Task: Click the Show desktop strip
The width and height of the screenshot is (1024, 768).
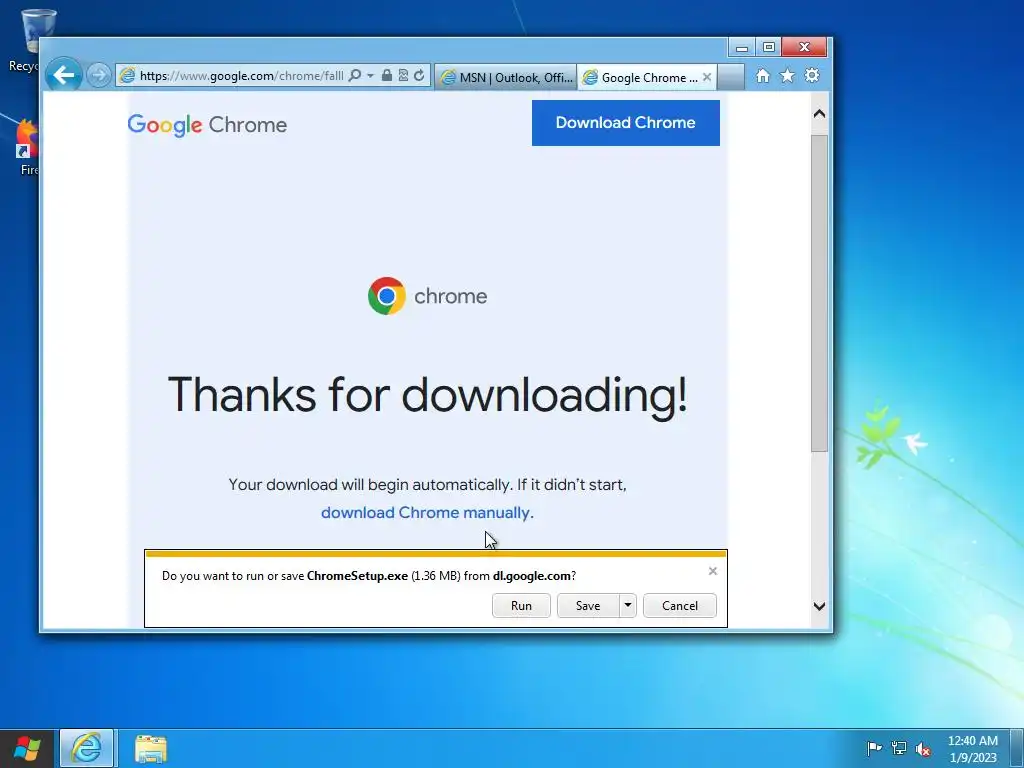Action: coord(1017,748)
